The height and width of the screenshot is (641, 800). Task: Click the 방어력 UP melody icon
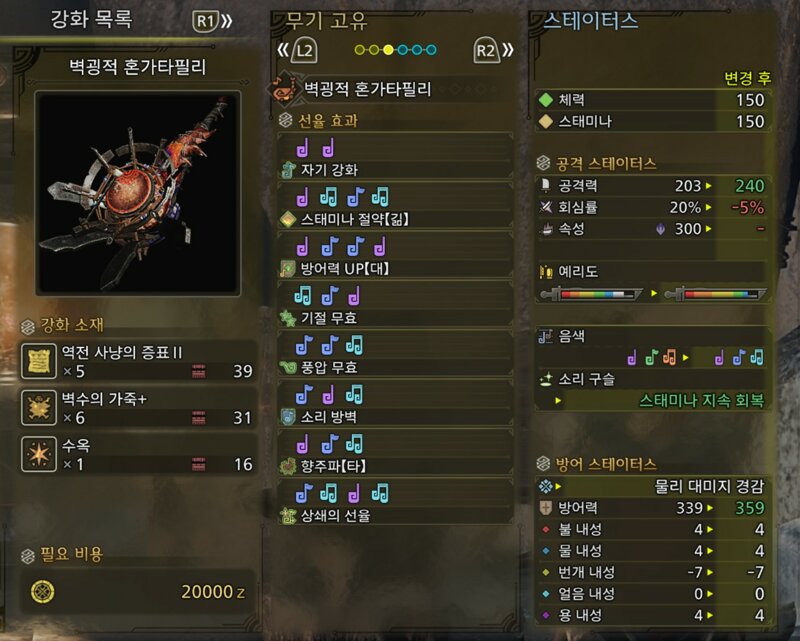[288, 268]
